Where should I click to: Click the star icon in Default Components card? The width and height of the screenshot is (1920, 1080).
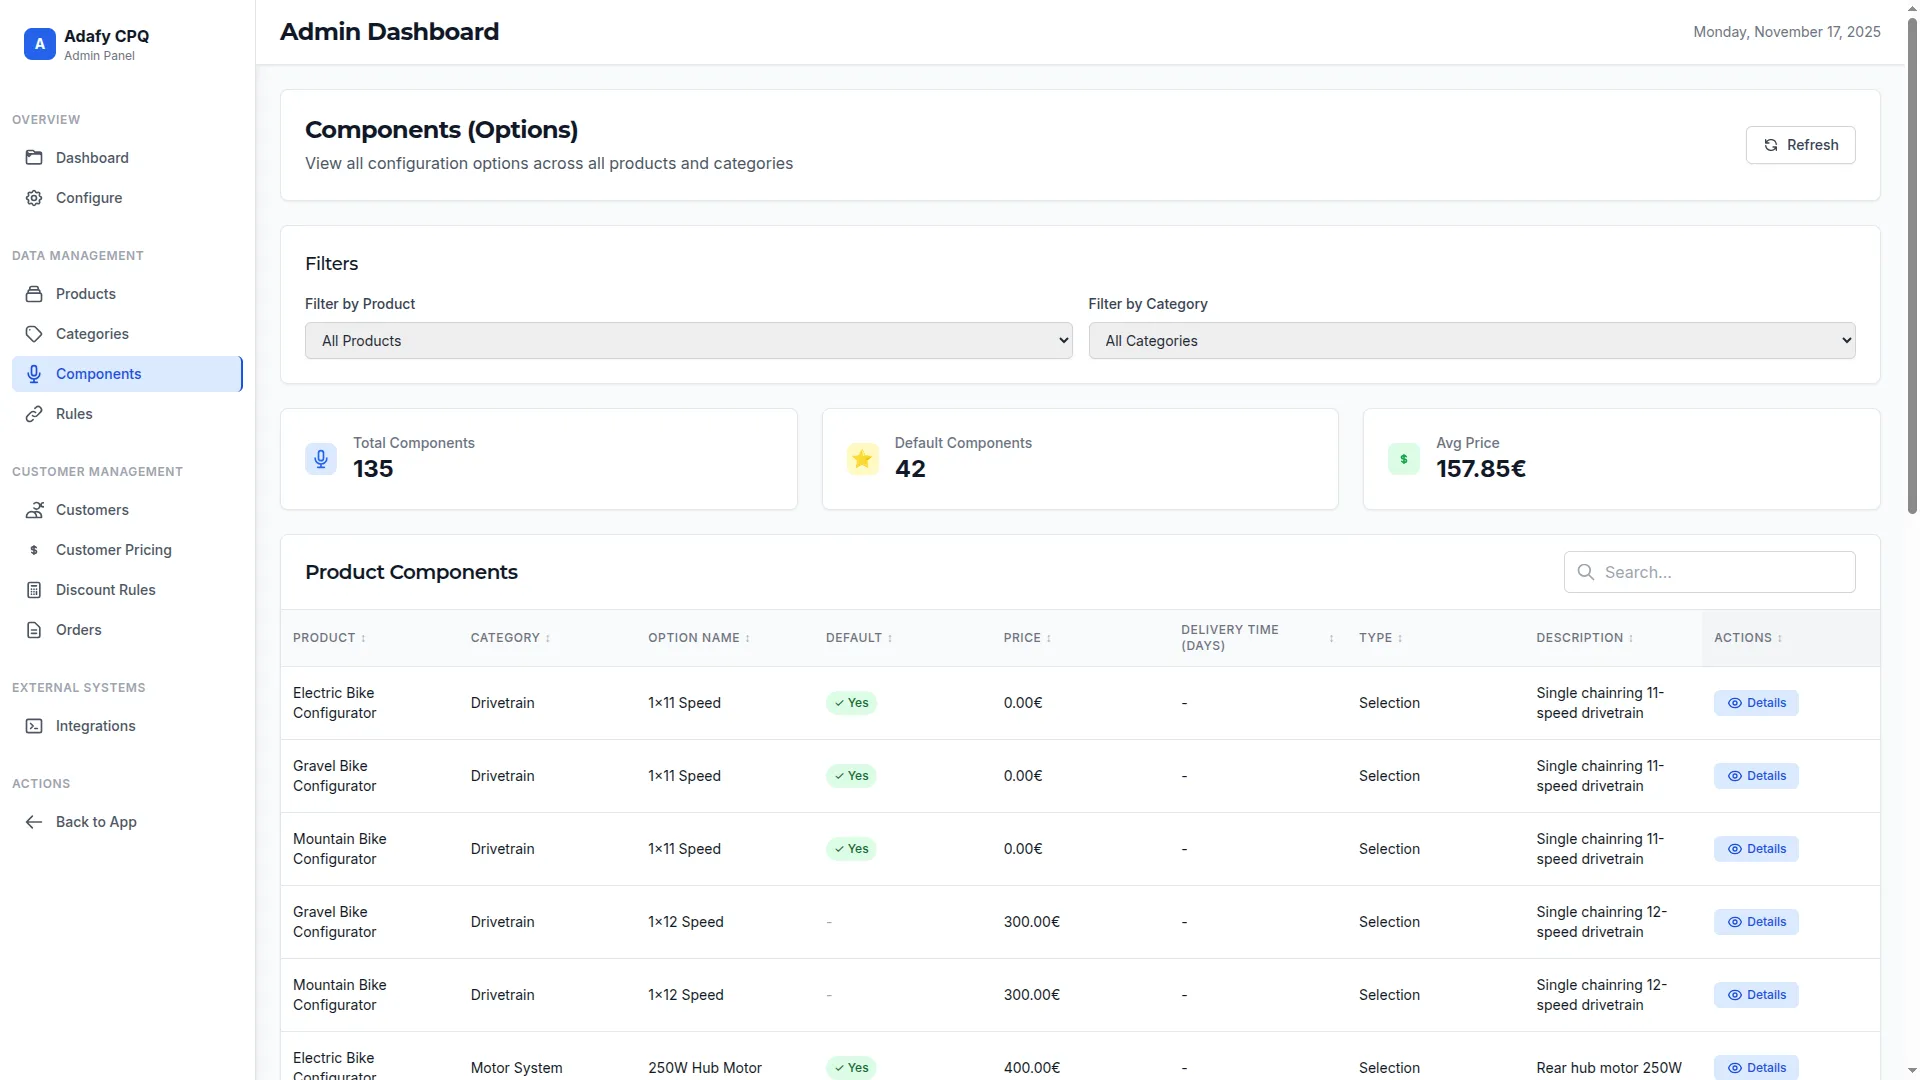[x=862, y=459]
